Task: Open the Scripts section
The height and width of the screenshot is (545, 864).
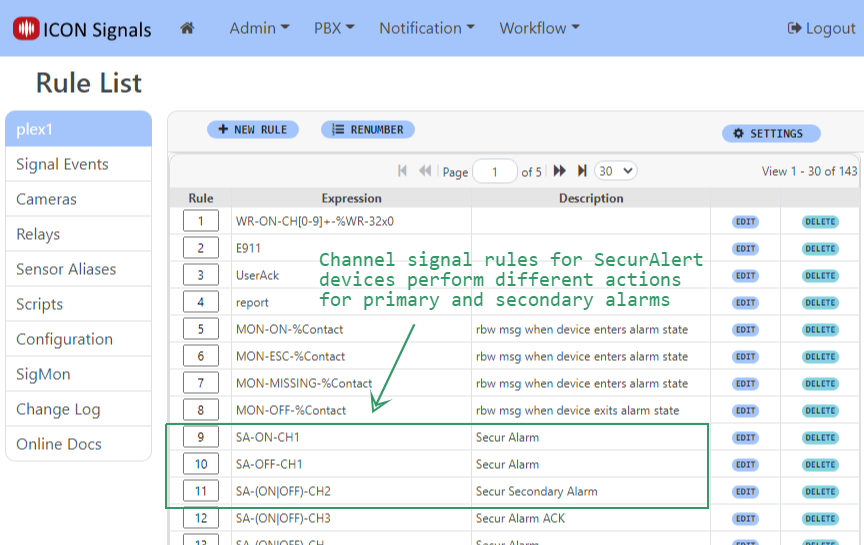Action: coord(78,304)
